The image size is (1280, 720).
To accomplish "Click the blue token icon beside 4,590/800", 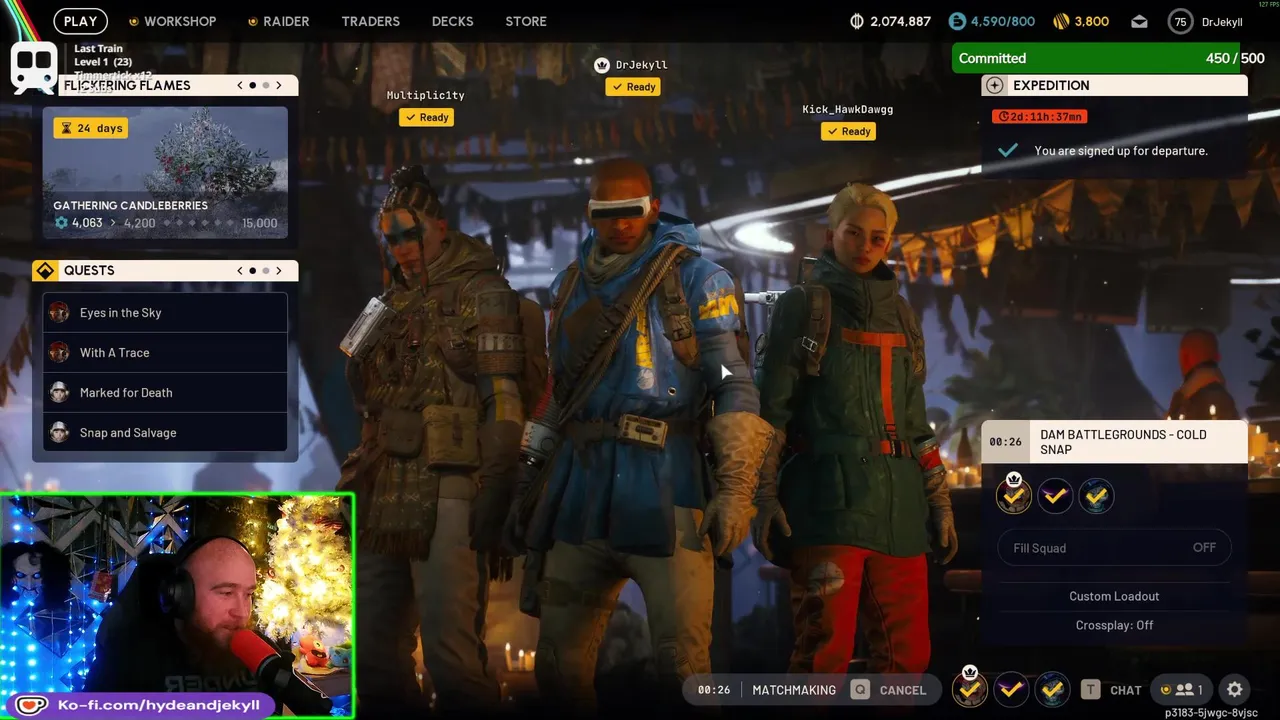I will point(958,21).
